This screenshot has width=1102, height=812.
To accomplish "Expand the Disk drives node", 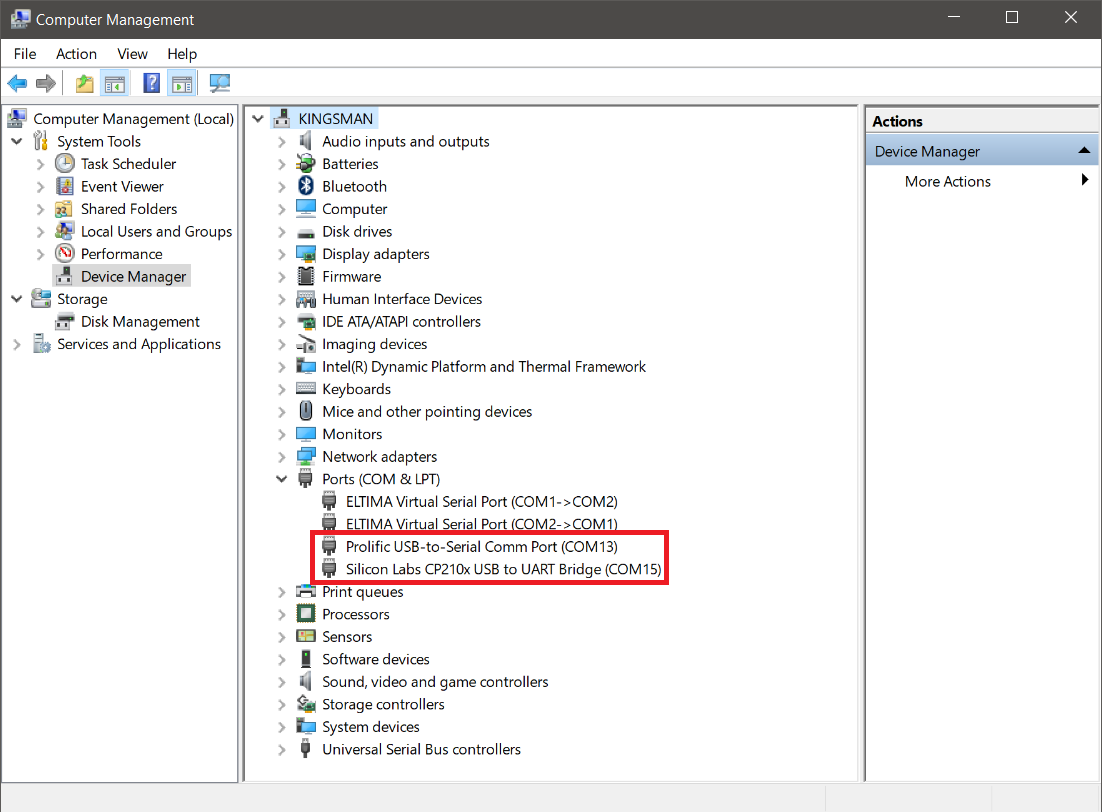I will point(282,231).
